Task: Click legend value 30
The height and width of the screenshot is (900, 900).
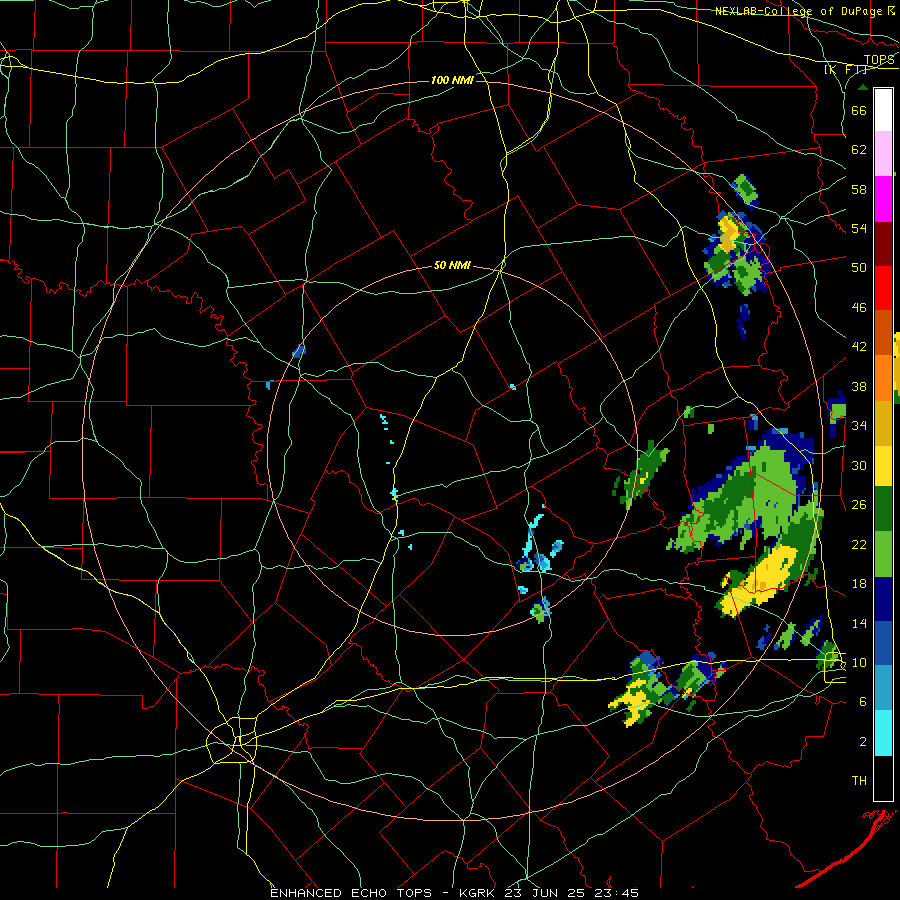Action: click(x=859, y=465)
